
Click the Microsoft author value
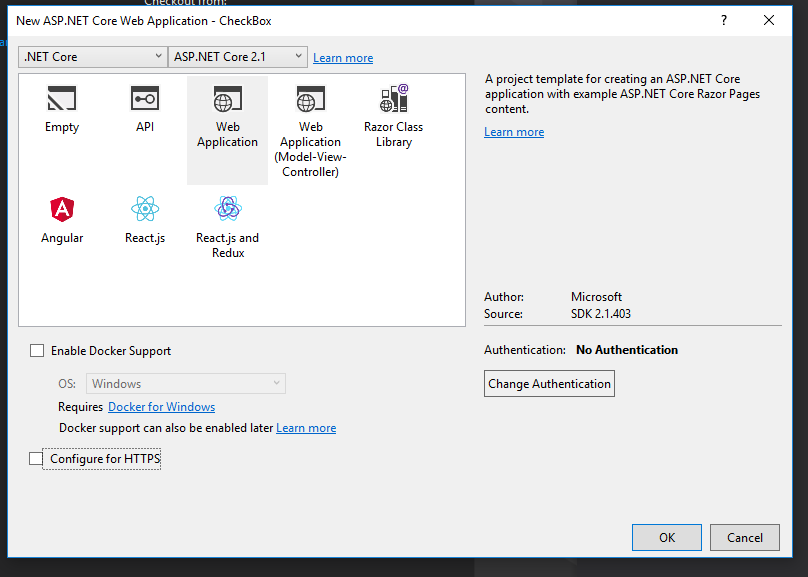click(596, 297)
